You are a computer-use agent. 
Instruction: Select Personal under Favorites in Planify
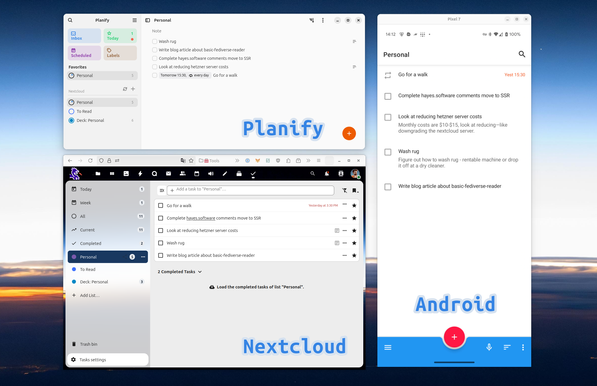(x=102, y=75)
